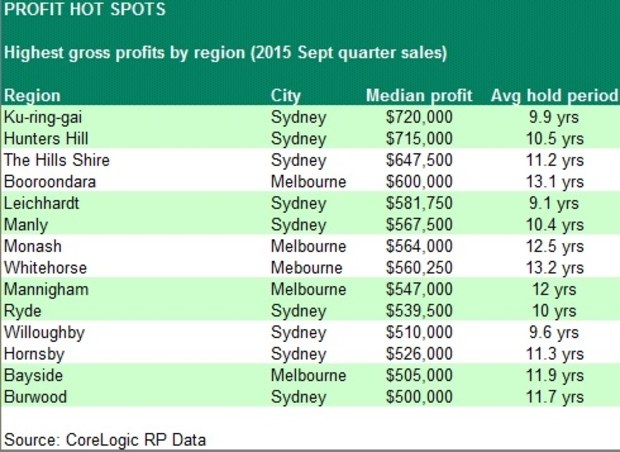Click the Source CoreLogic RP Data text

click(x=105, y=440)
